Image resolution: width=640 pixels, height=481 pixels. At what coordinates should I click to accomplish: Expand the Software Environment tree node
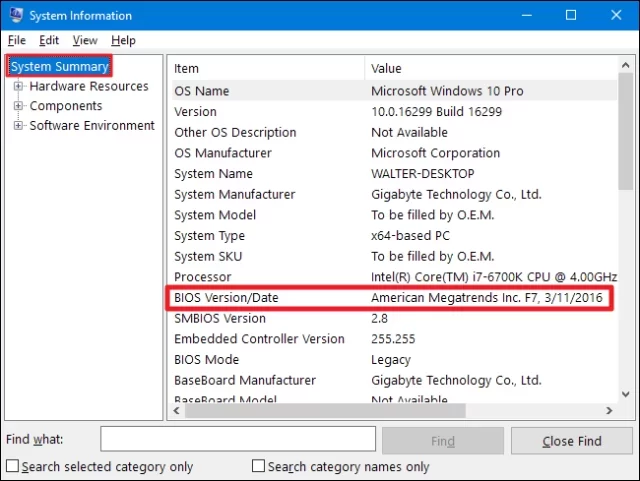point(18,126)
